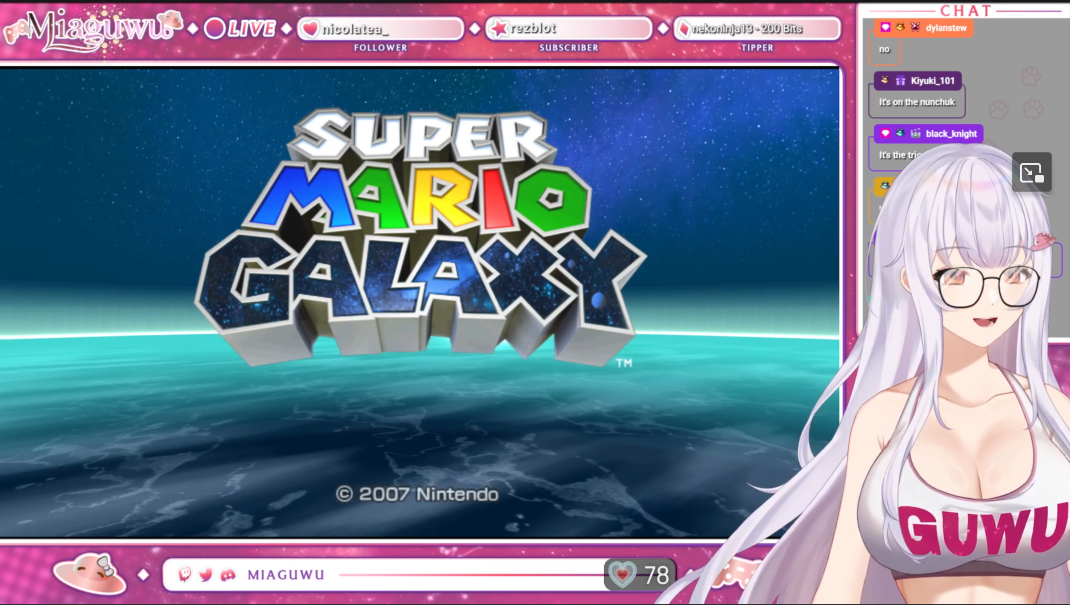Click the MIAGUWU text in bottom bar
The image size is (1070, 605).
click(286, 575)
